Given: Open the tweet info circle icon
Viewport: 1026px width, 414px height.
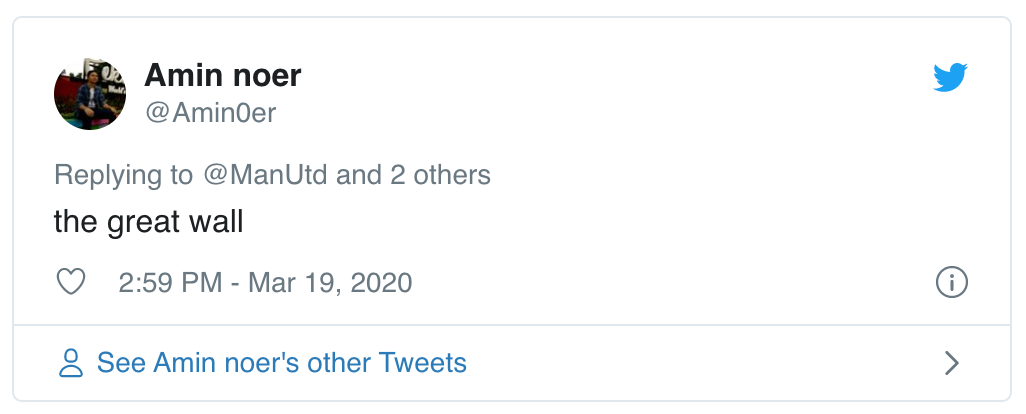Looking at the screenshot, I should tap(951, 282).
